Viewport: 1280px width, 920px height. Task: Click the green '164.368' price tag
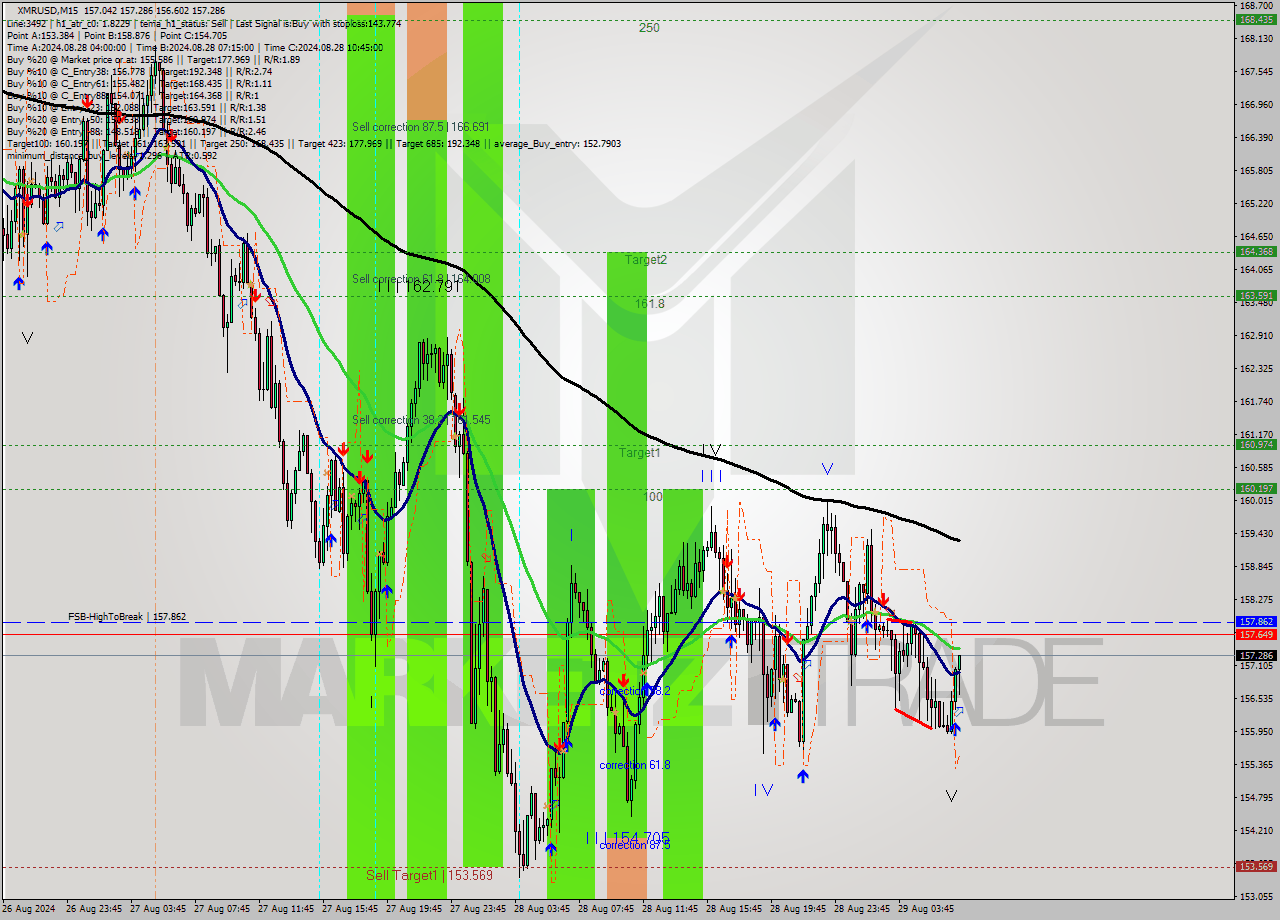pyautogui.click(x=1256, y=251)
